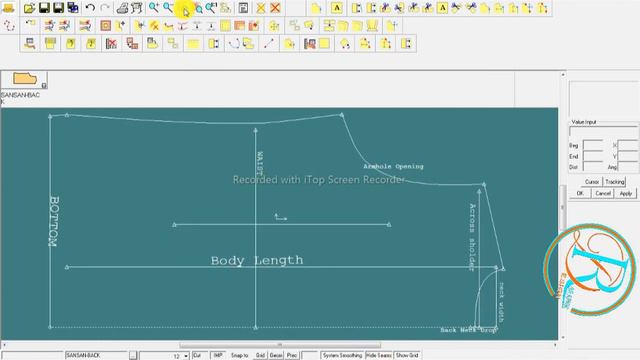The image size is (640, 360).
Task: Click the orange concentric square offset icon
Action: [106, 26]
